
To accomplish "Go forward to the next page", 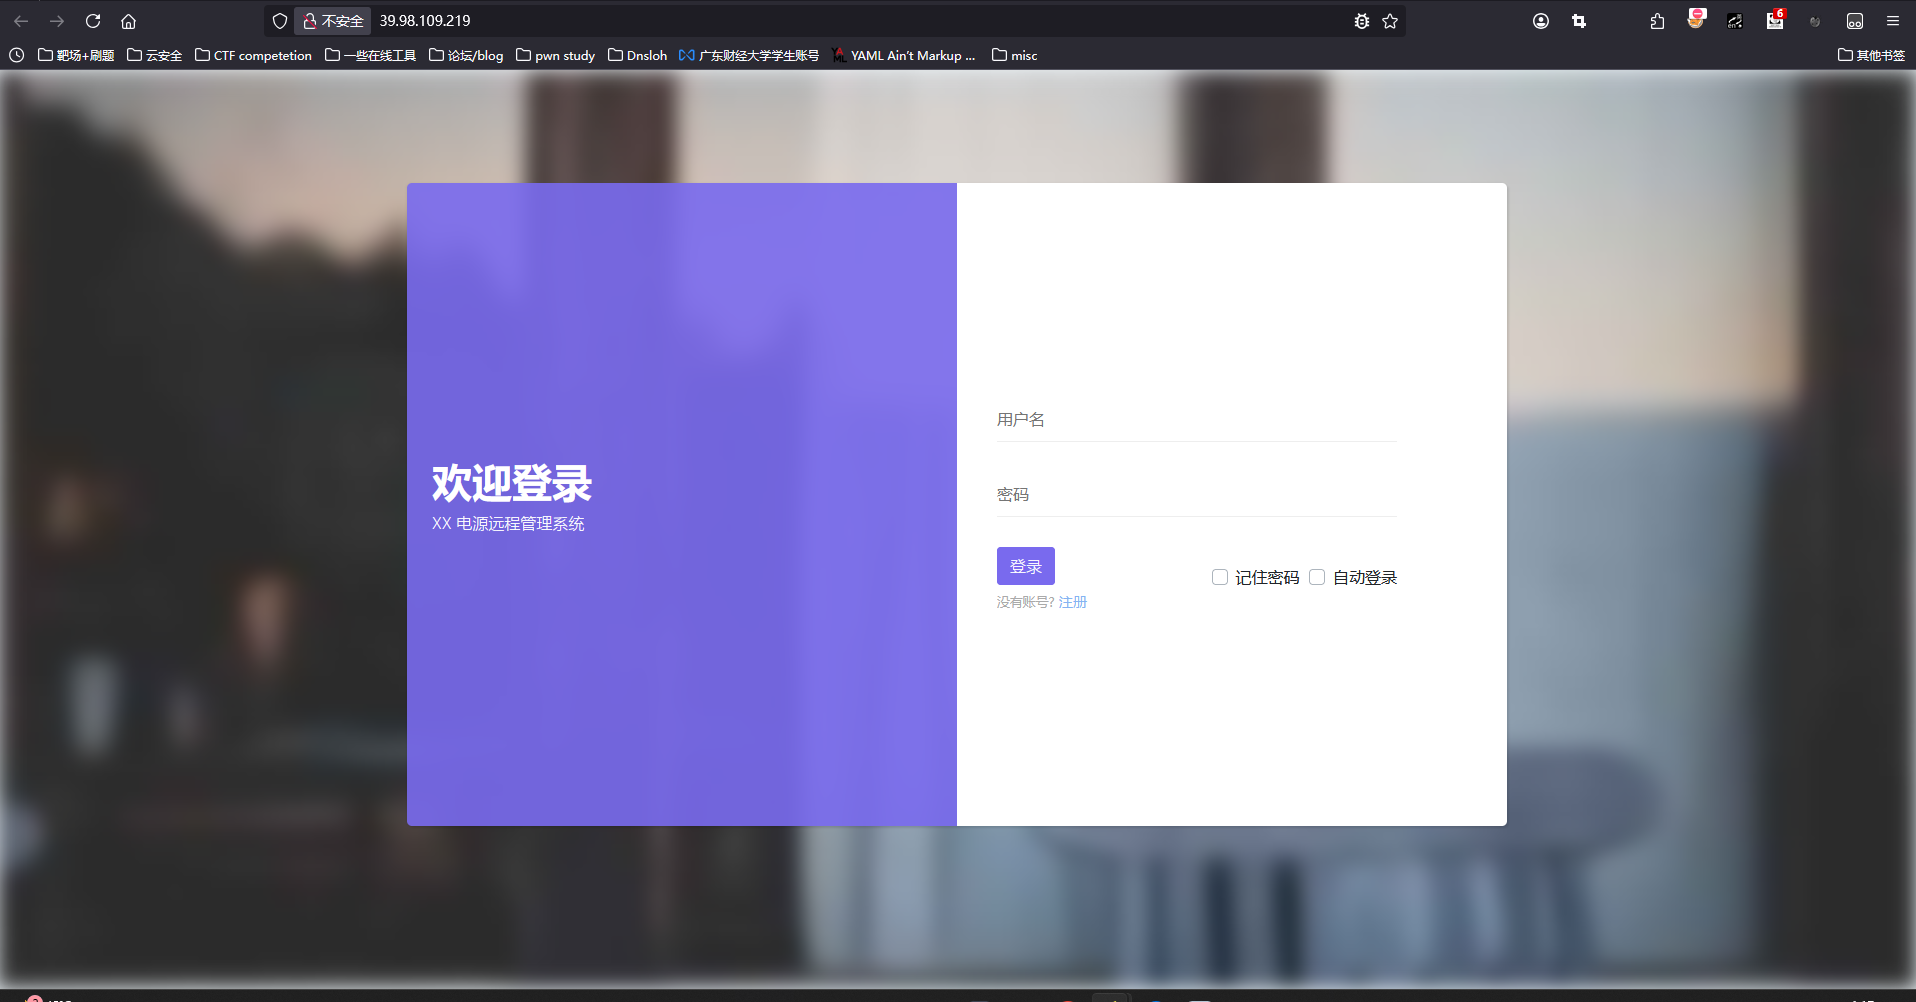I will 57,21.
